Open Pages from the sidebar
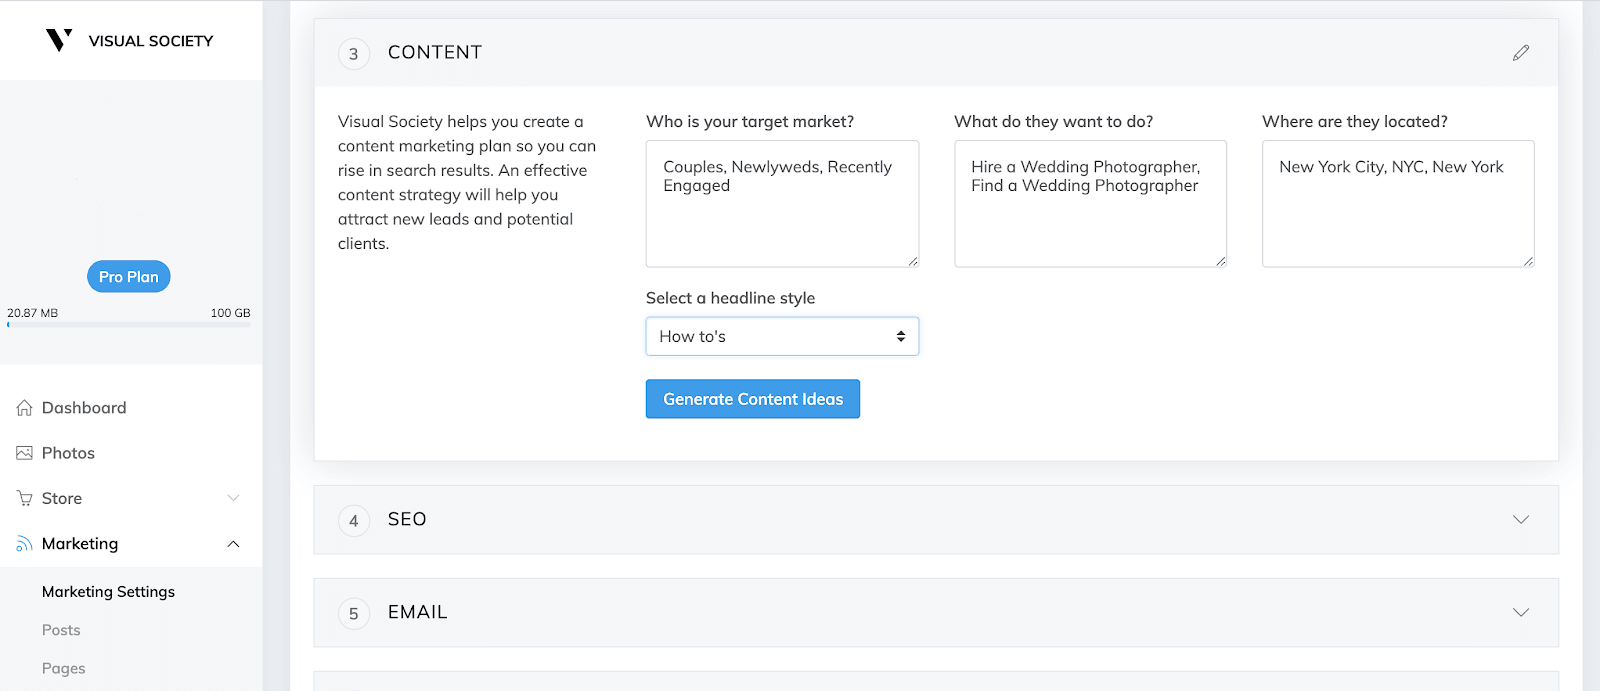Image resolution: width=1600 pixels, height=691 pixels. tap(64, 668)
